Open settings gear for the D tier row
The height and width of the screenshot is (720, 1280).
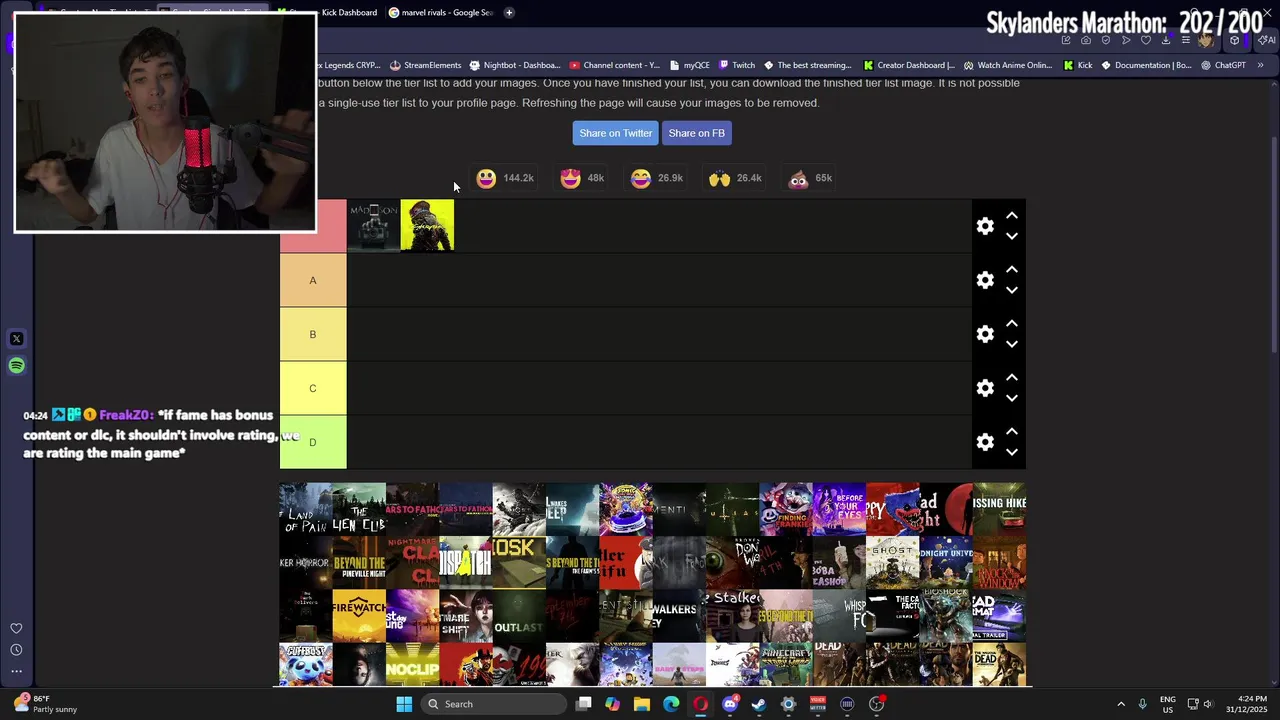coord(985,442)
